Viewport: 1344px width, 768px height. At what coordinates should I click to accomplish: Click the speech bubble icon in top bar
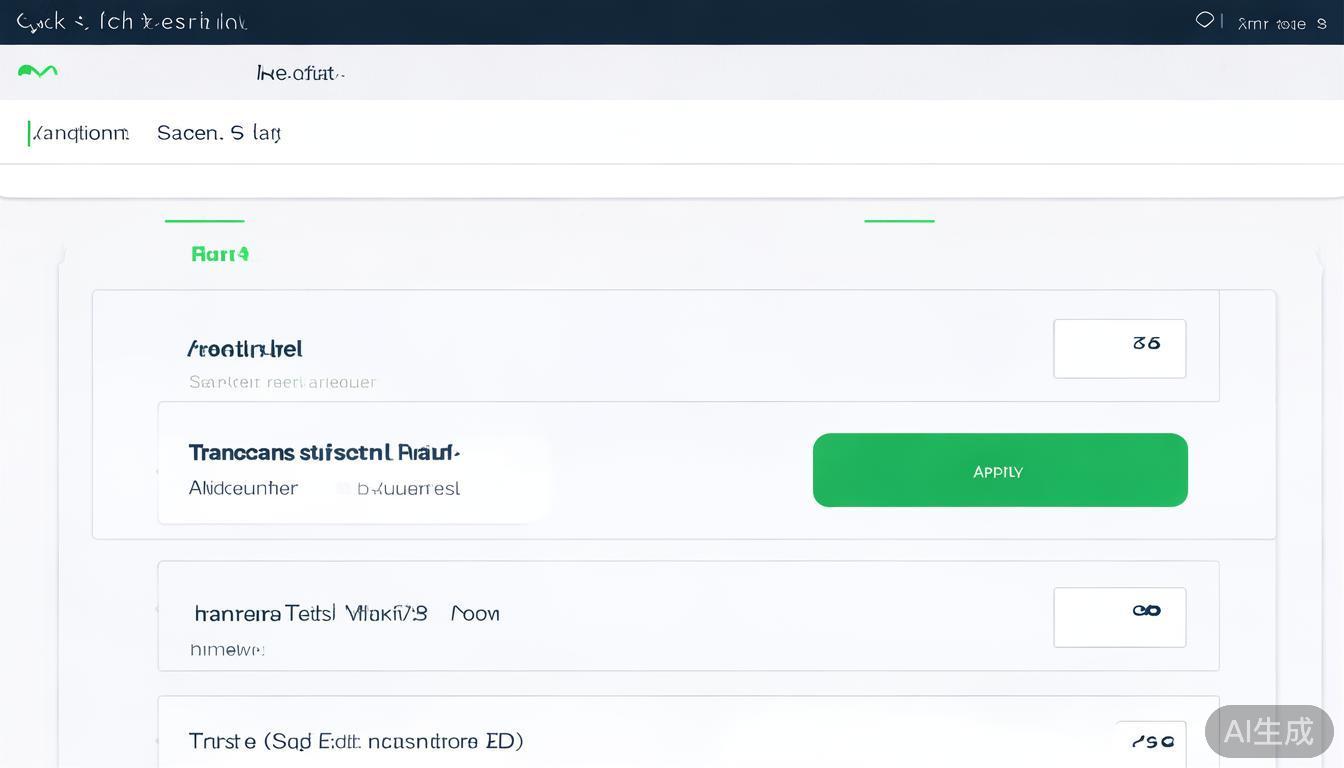click(1205, 20)
